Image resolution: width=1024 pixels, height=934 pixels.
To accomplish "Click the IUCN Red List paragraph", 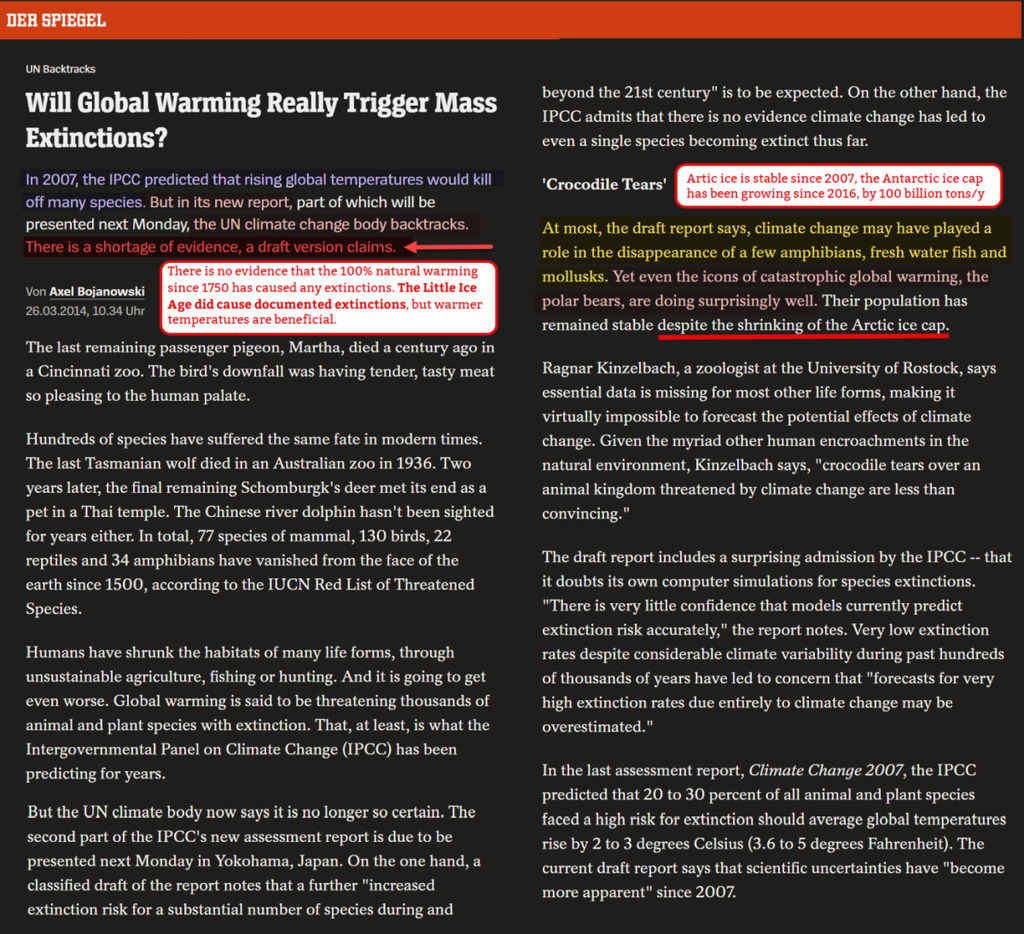I will pos(260,524).
